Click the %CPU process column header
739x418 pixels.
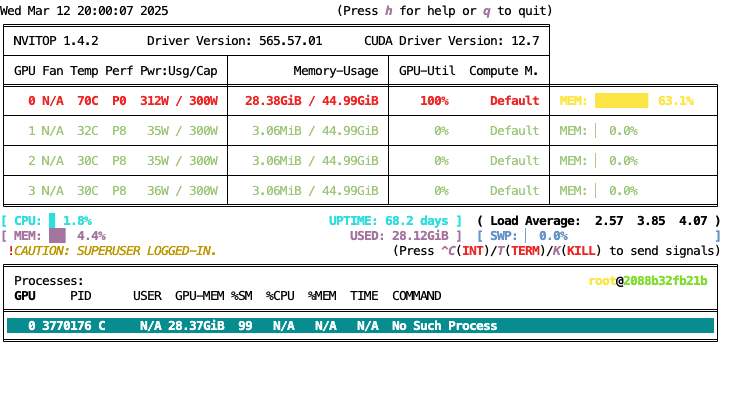click(280, 296)
